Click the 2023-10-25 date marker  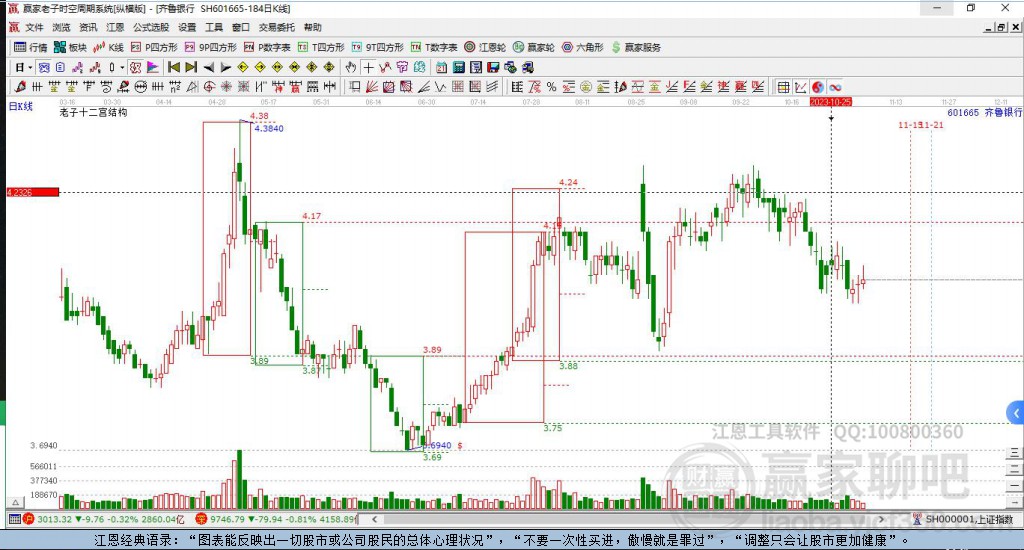[831, 102]
